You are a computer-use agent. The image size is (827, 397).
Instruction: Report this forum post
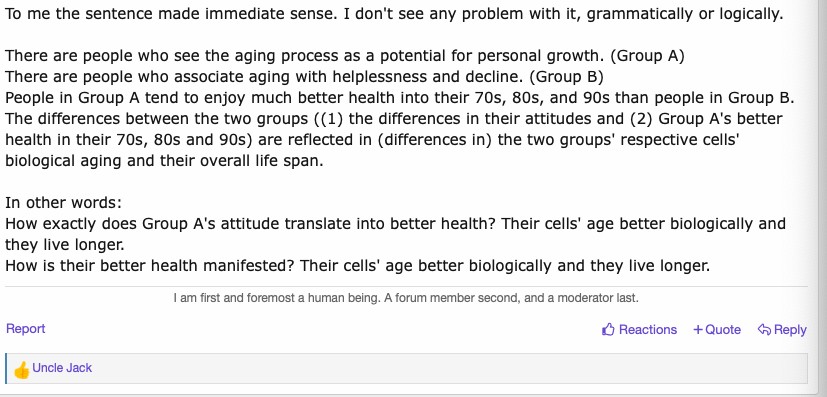point(25,328)
